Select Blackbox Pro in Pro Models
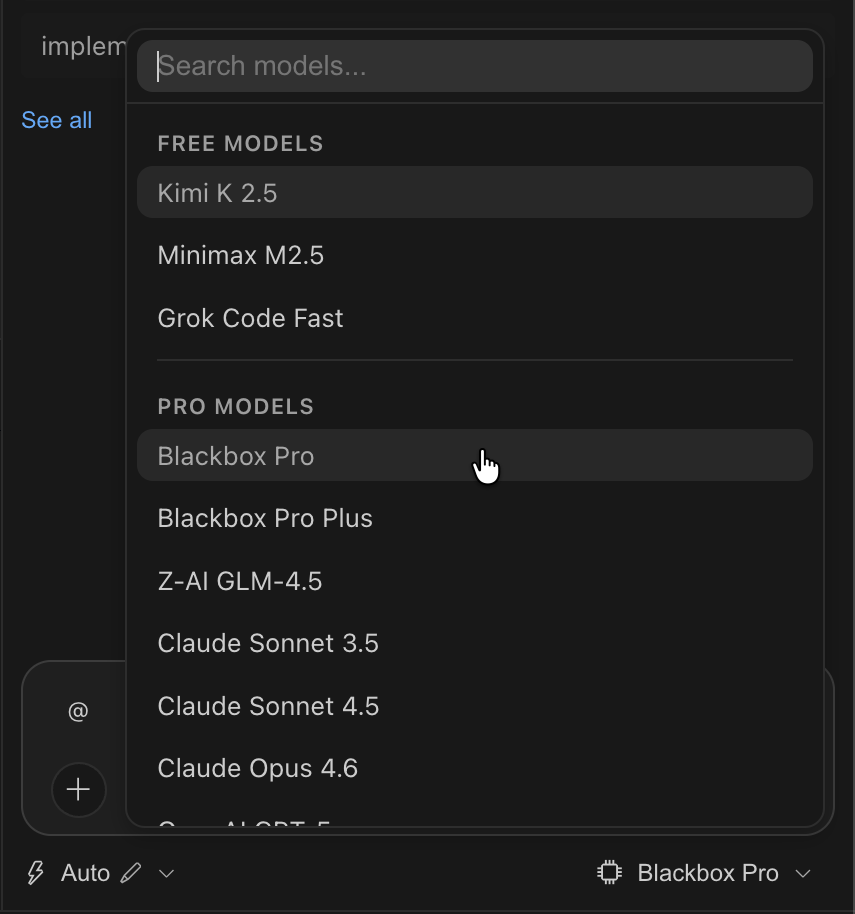This screenshot has height=914, width=855. 236,456
